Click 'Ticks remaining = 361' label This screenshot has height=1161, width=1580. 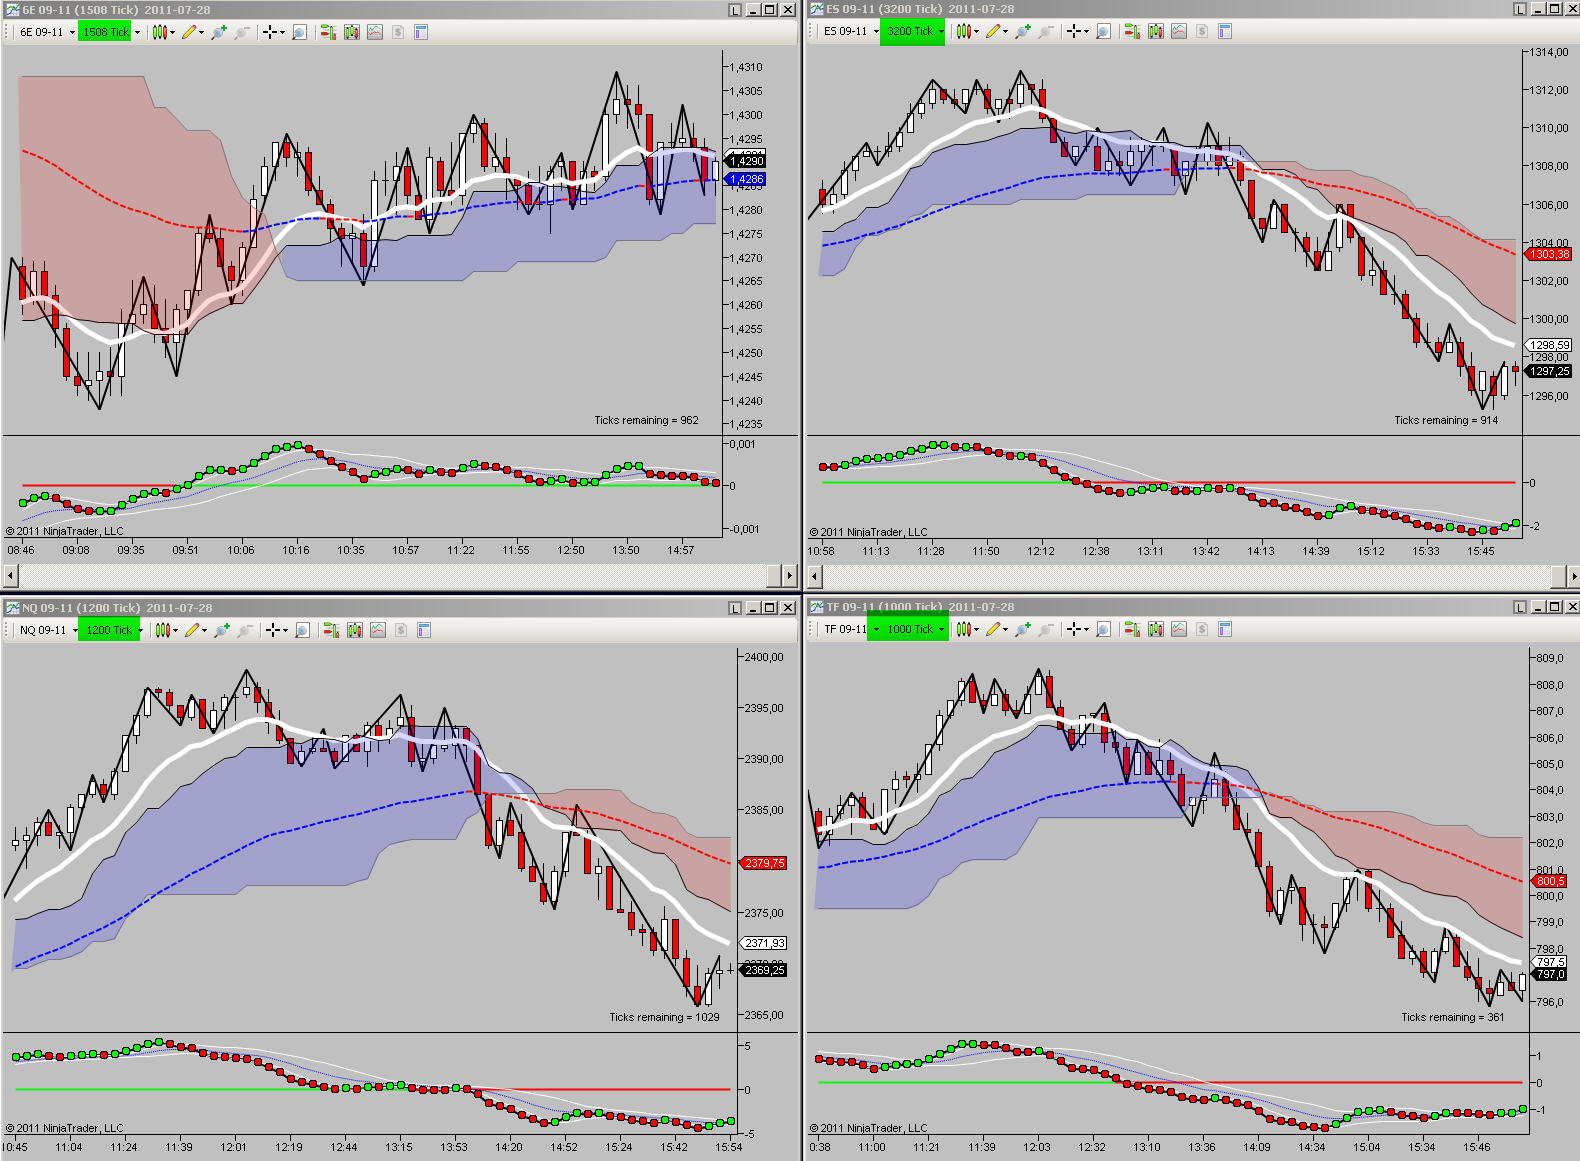(1452, 1017)
